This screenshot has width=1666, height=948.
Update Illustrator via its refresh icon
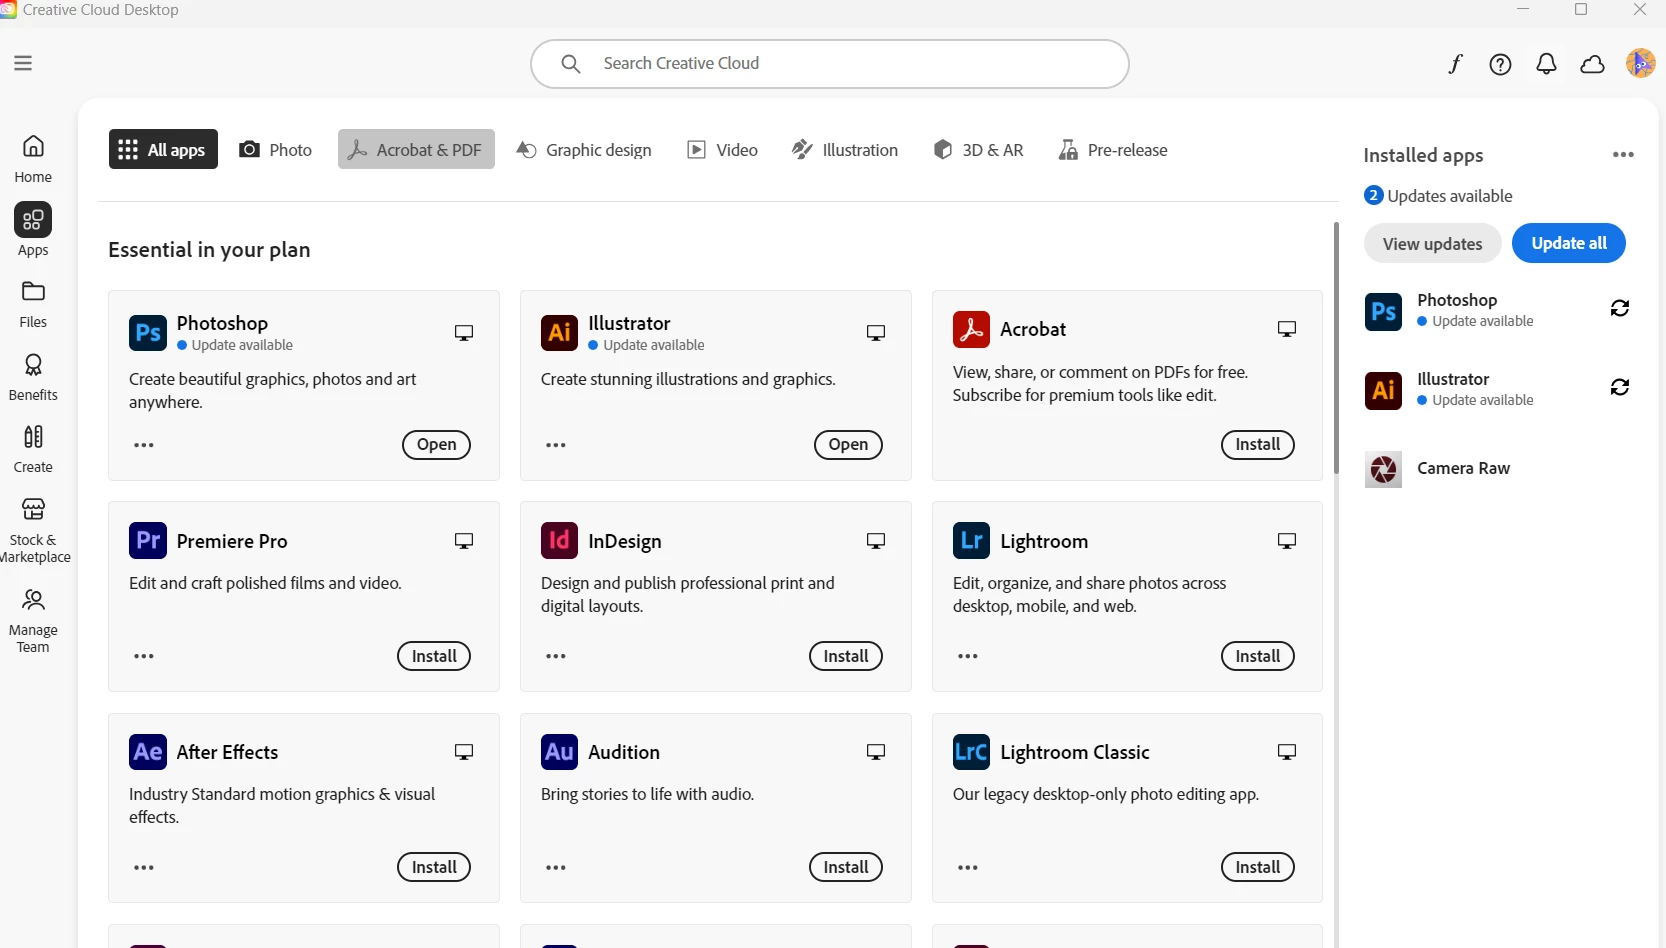pyautogui.click(x=1620, y=387)
